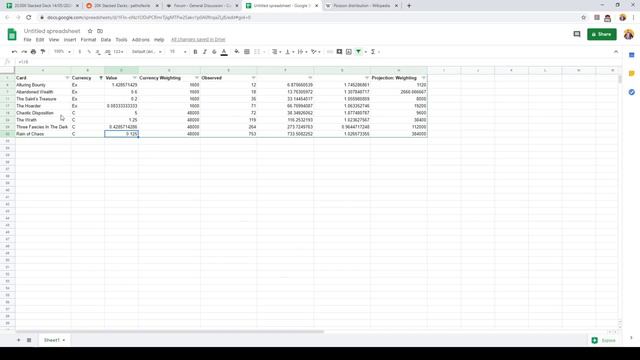The width and height of the screenshot is (640, 360).
Task: Print the spreadsheet using the printer icon
Action: coord(33,52)
